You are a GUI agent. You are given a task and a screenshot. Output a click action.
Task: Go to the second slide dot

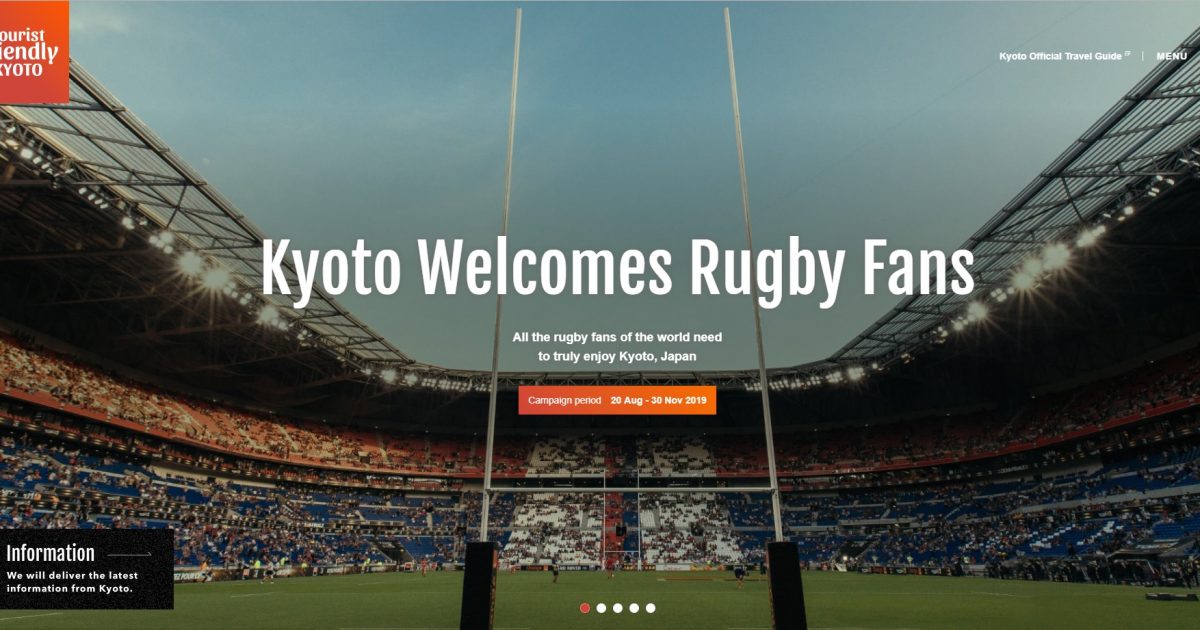click(x=601, y=608)
